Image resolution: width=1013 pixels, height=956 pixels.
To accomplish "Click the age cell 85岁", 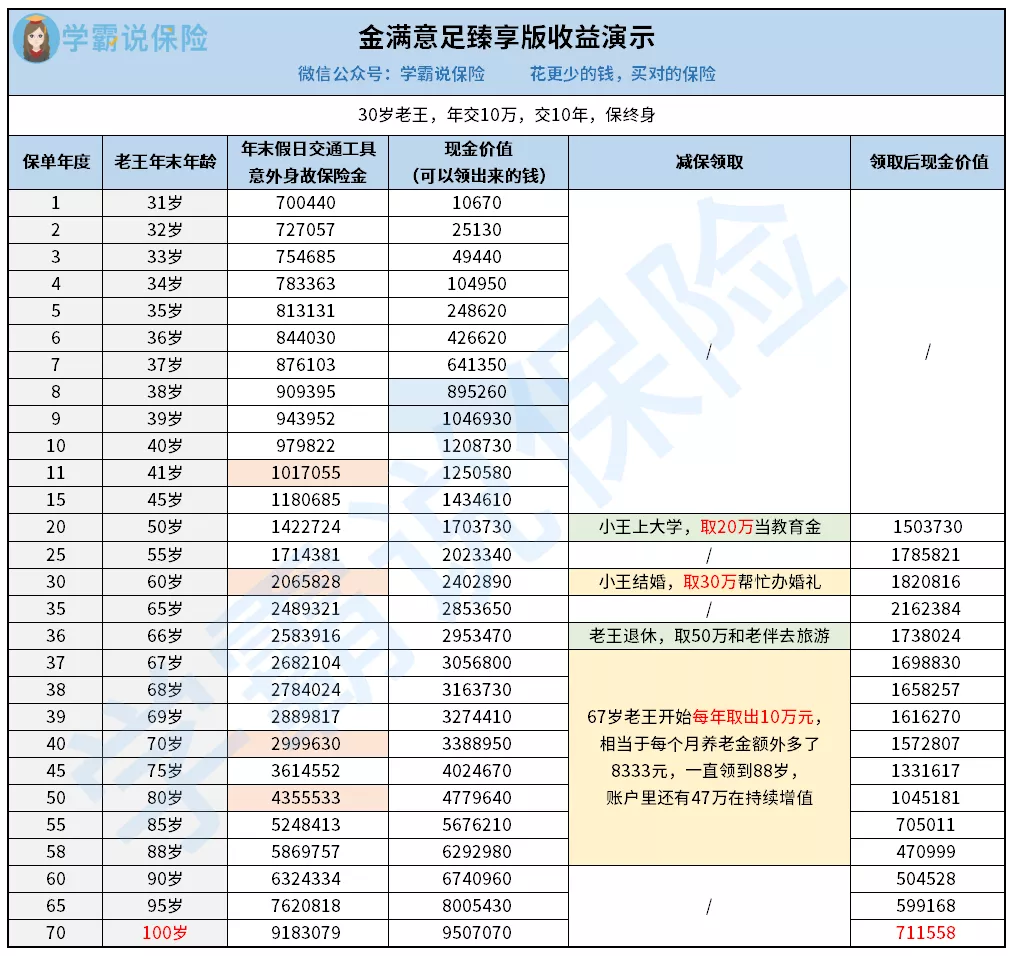I will [165, 826].
